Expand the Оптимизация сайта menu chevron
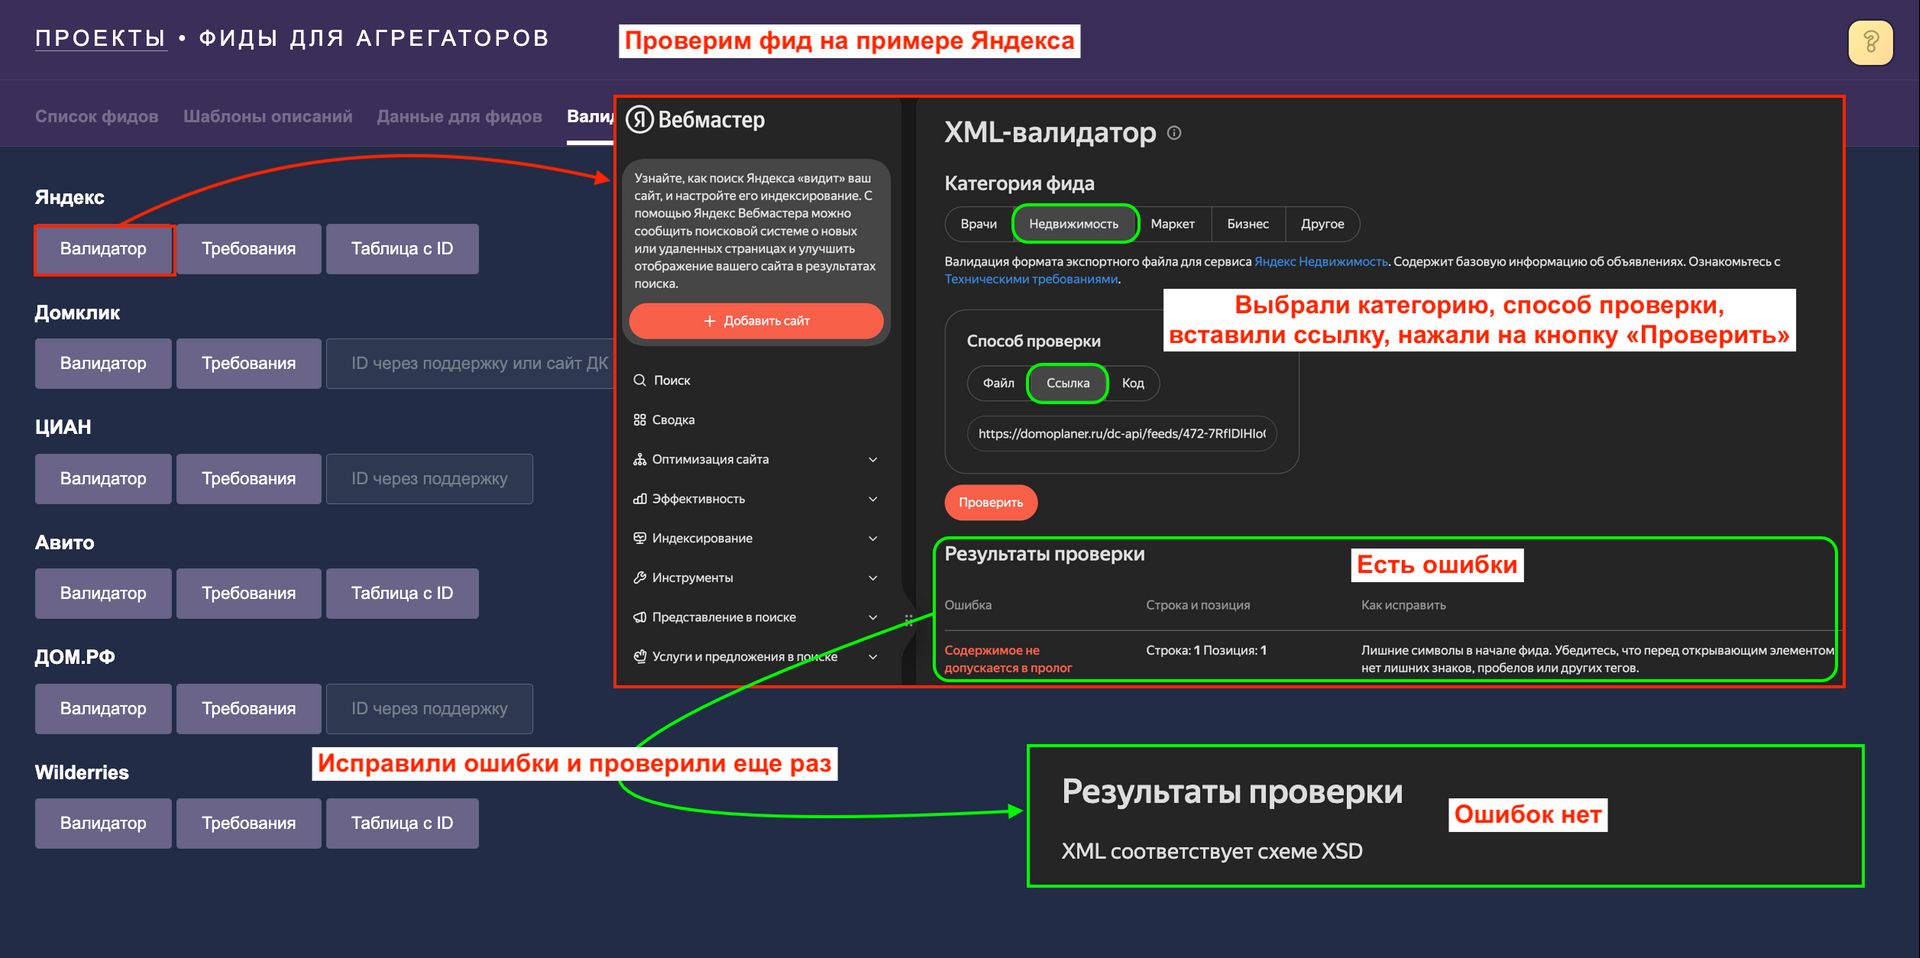 [x=873, y=460]
